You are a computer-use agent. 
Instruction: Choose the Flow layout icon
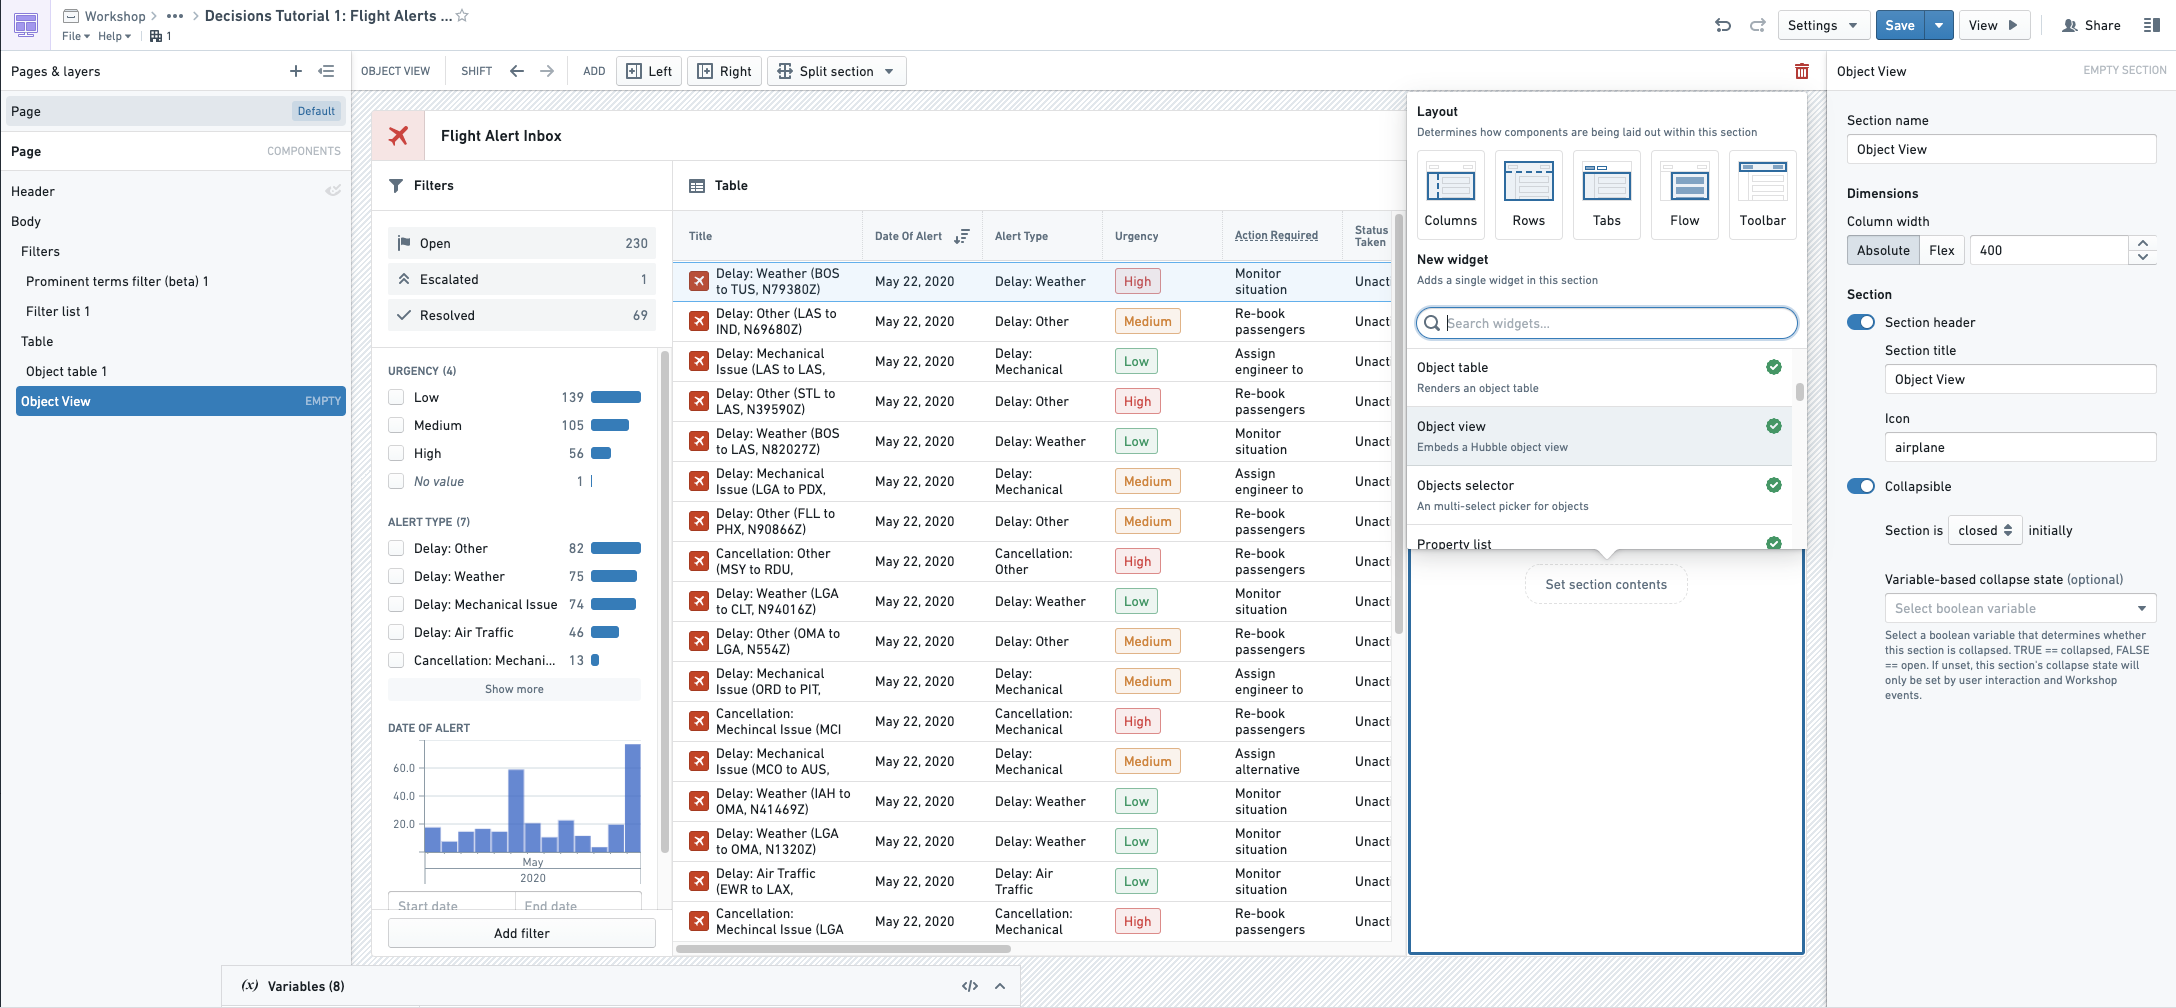1684,195
